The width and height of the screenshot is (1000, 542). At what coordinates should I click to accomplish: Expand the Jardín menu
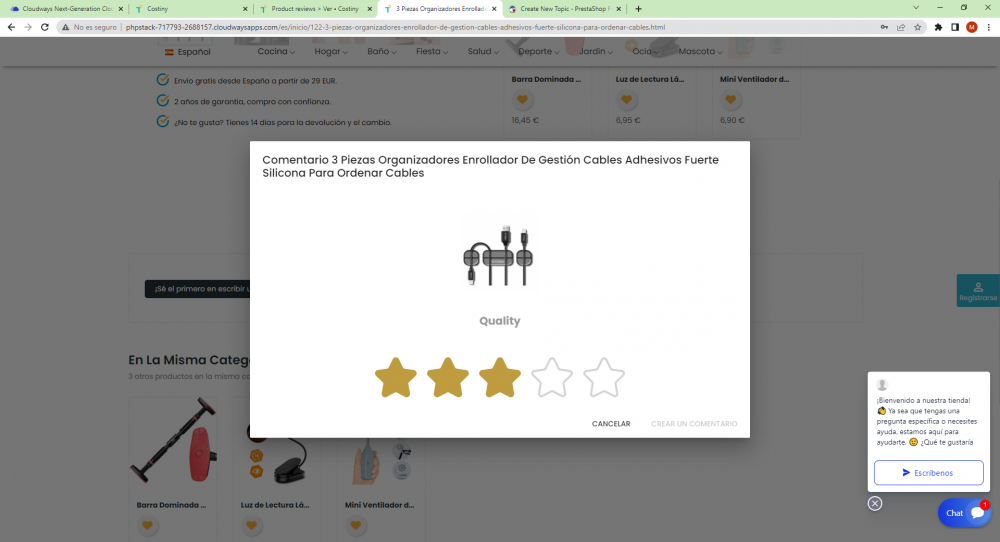pyautogui.click(x=596, y=52)
